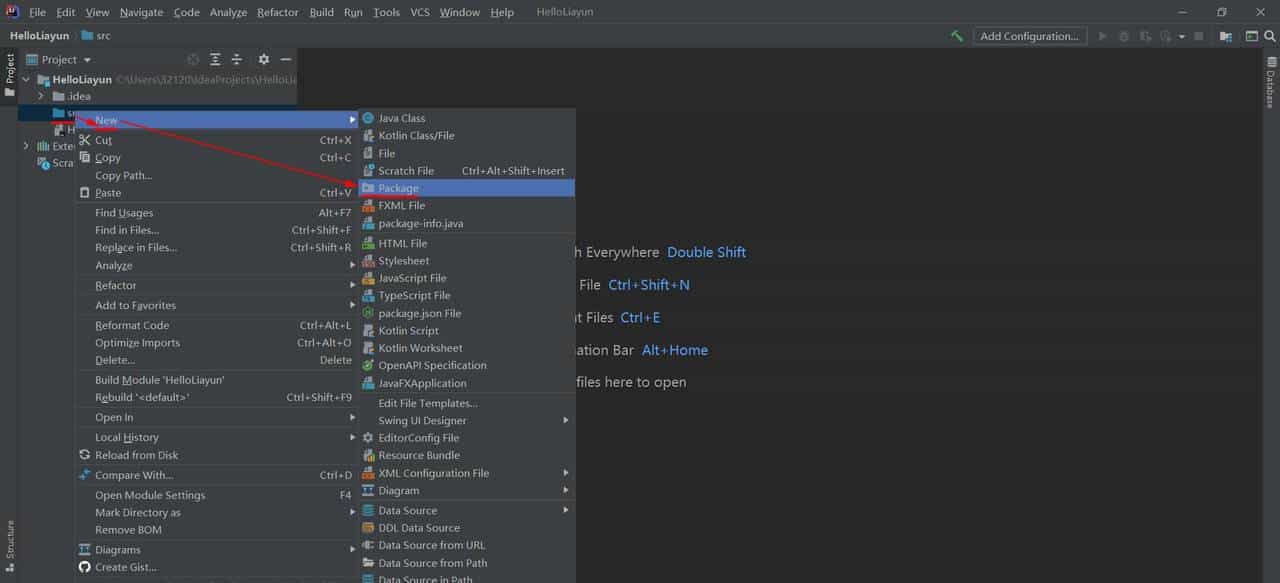Click the Add Configuration button
The width and height of the screenshot is (1280, 583).
(x=1030, y=35)
